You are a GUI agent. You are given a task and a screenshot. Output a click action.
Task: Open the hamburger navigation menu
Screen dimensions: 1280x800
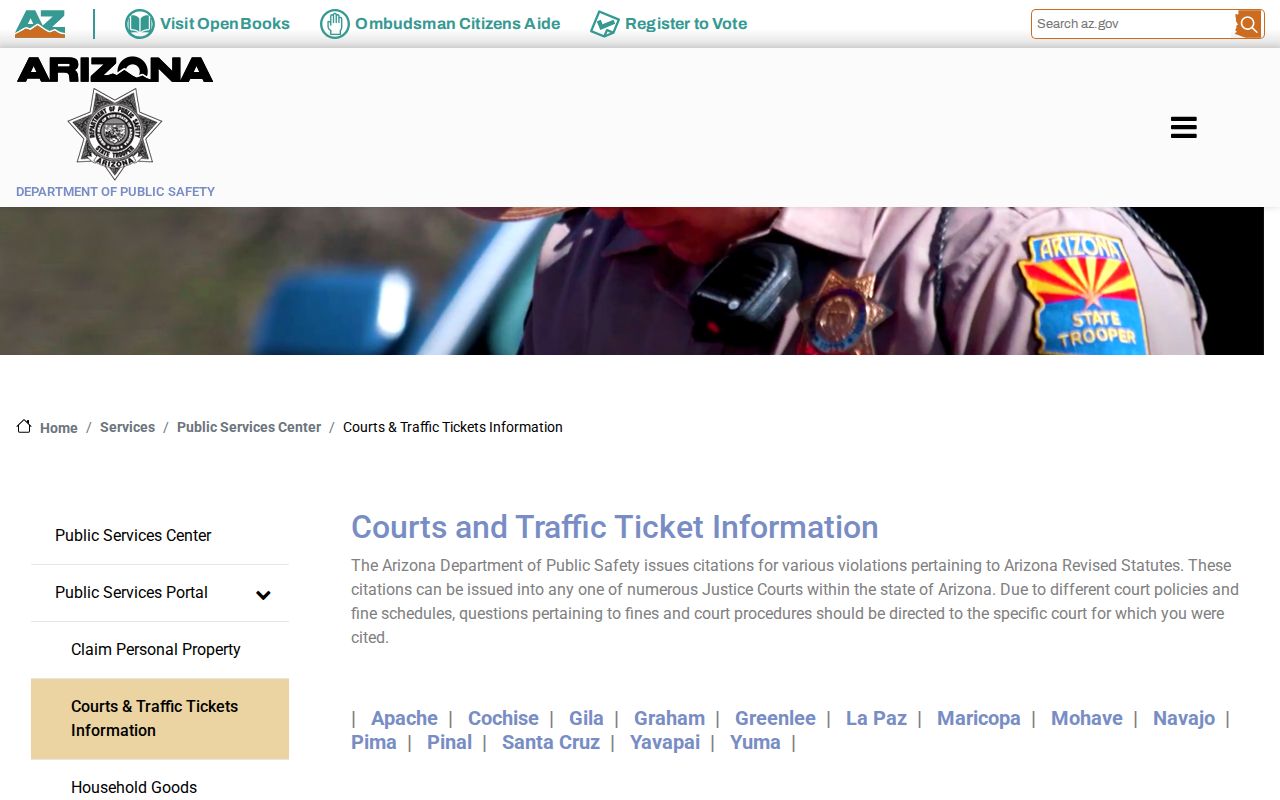pyautogui.click(x=1184, y=127)
